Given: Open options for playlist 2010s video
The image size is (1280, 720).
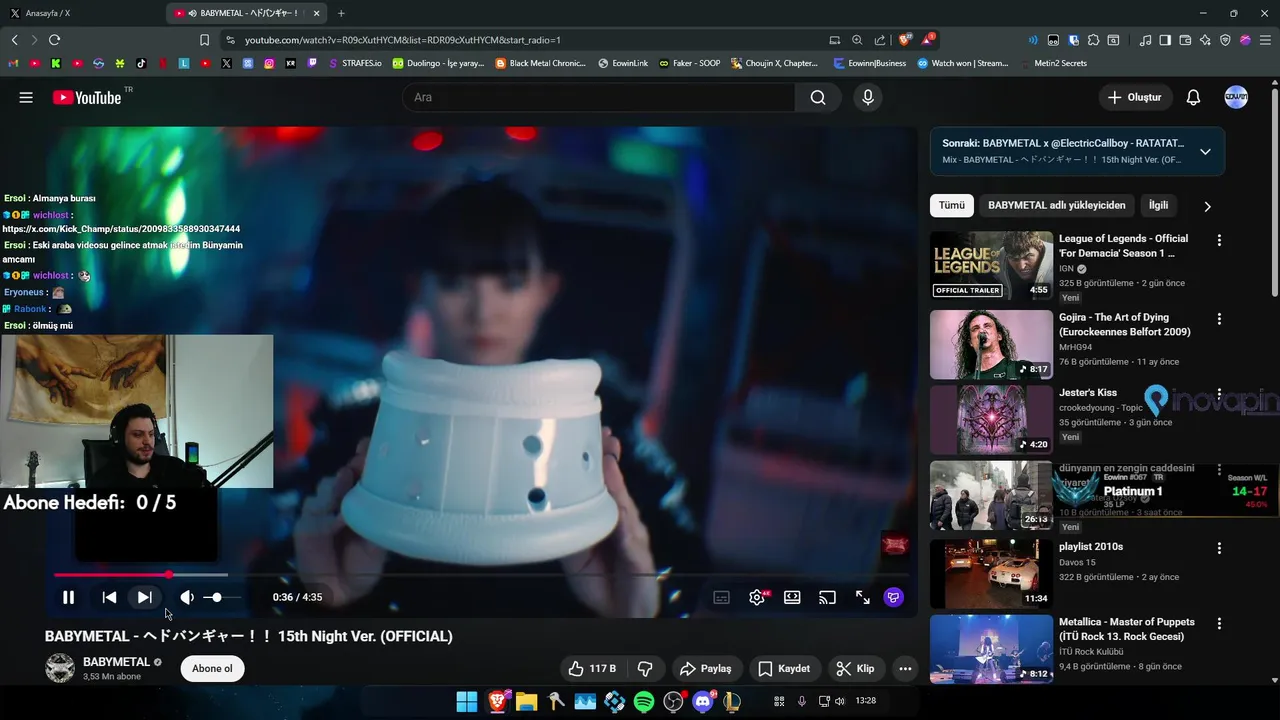Looking at the screenshot, I should click(1219, 548).
